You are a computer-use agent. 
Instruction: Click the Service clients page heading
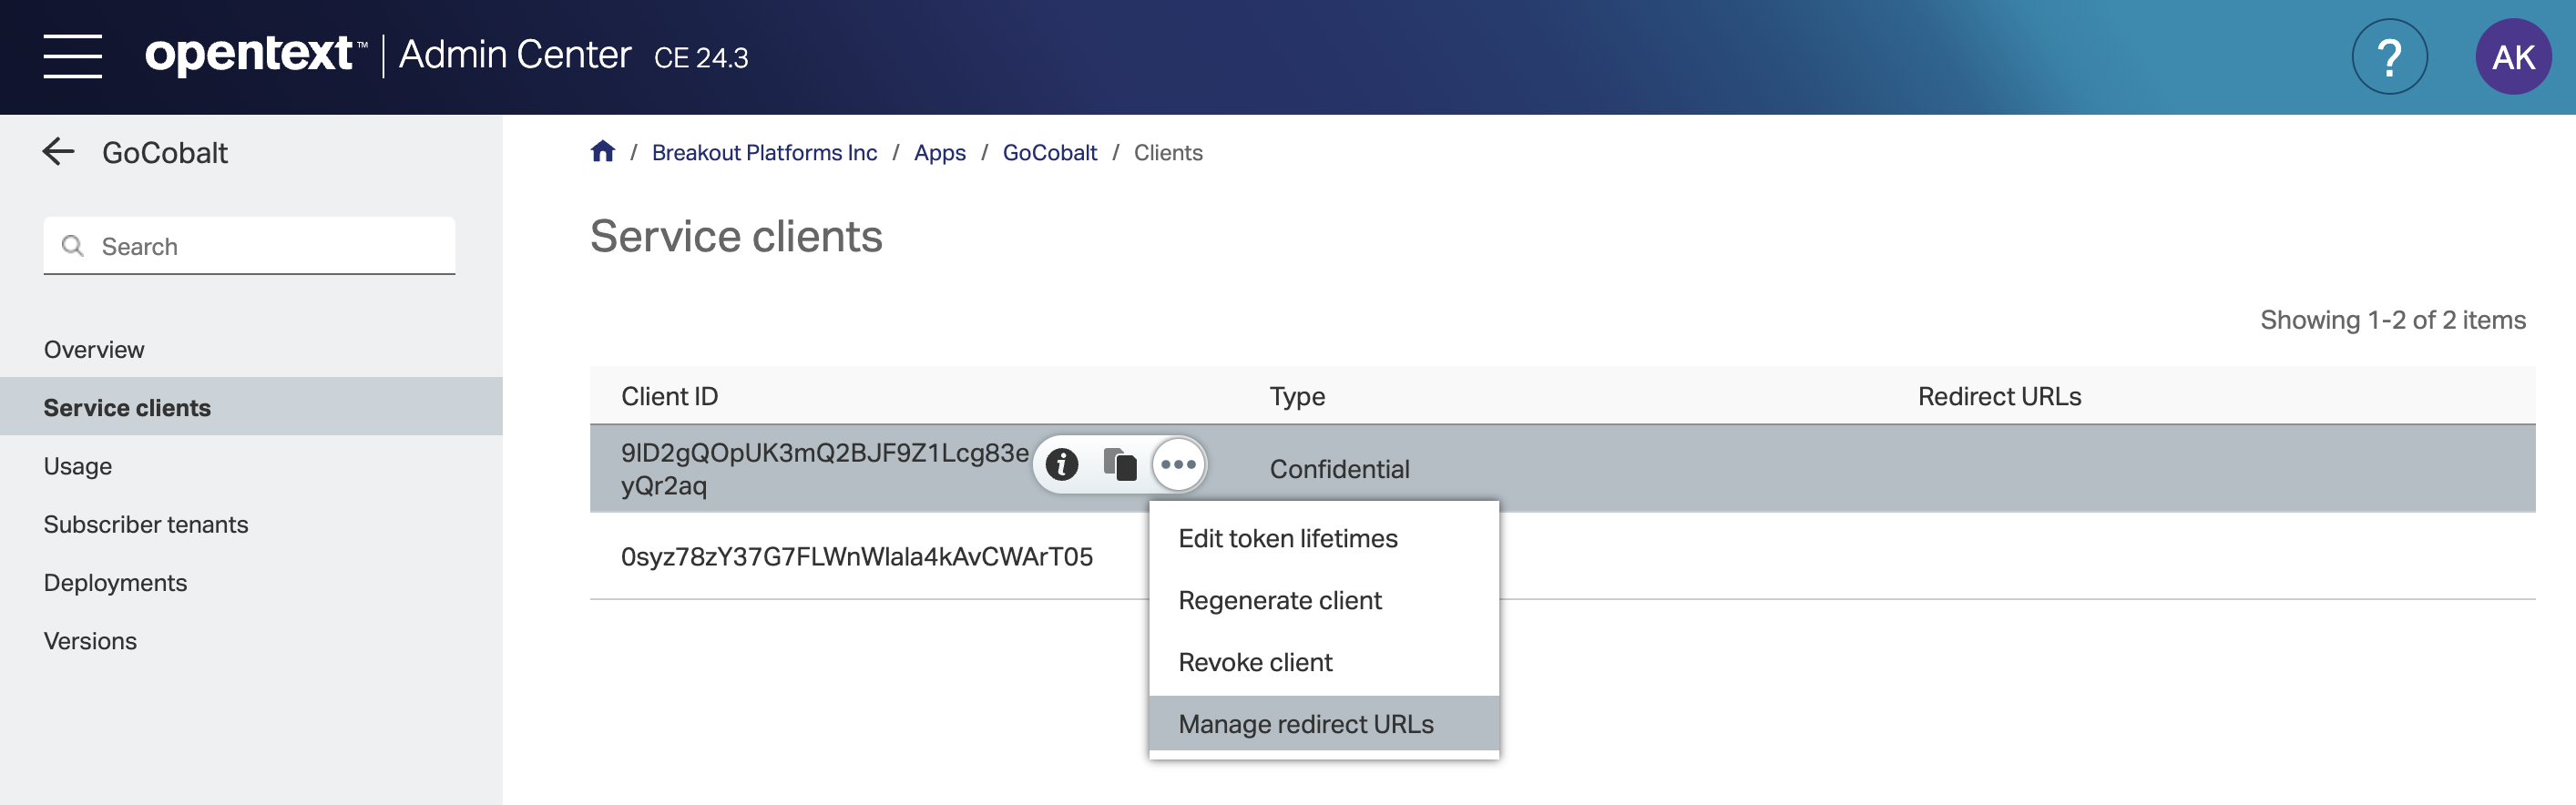[736, 237]
